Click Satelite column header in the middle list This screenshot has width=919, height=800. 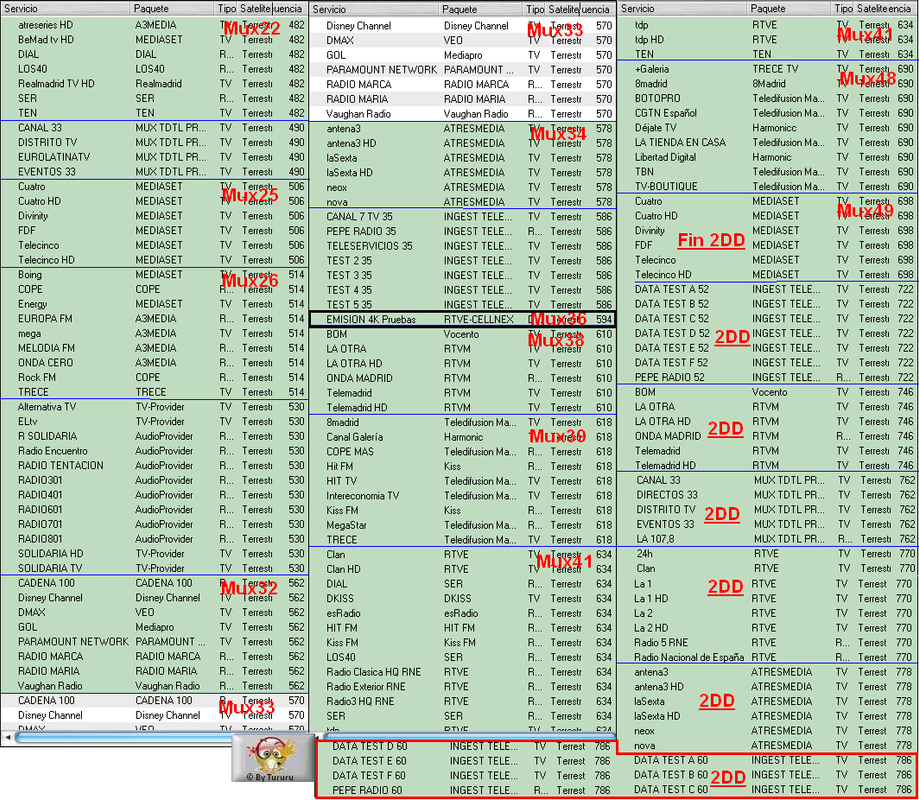click(563, 9)
